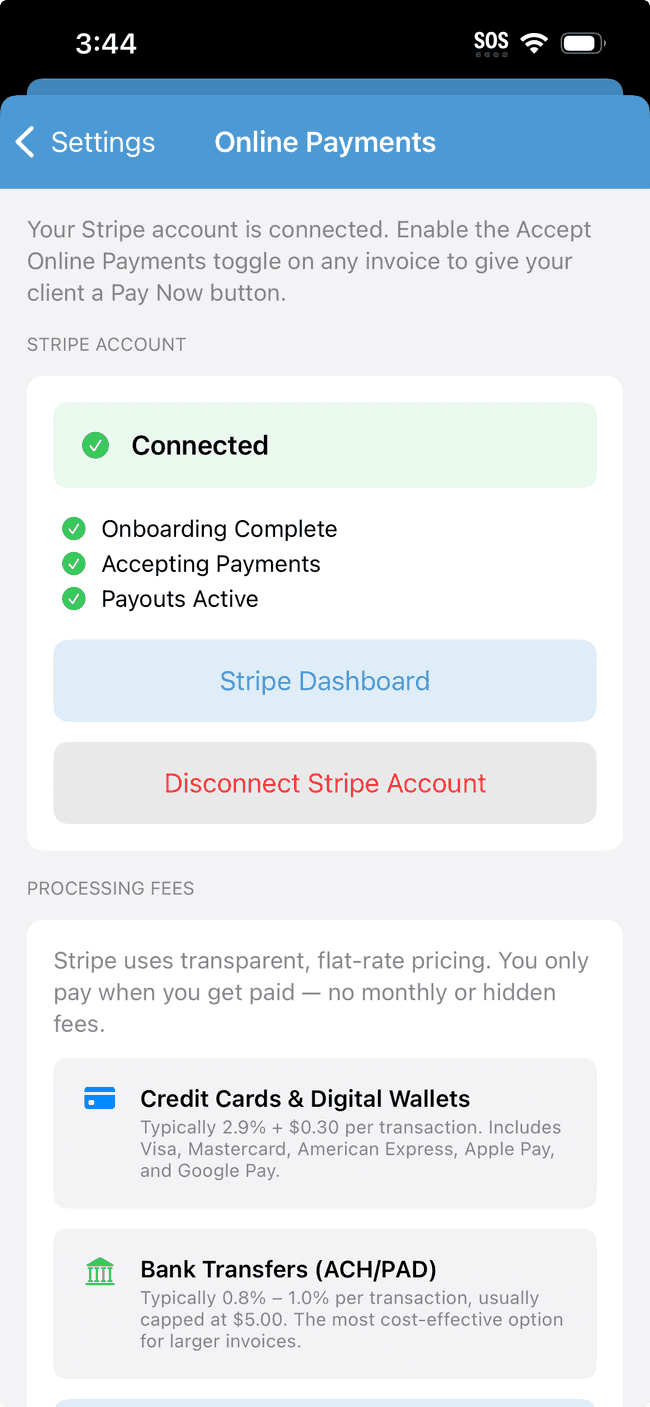This screenshot has height=1407, width=650.
Task: Disconnect the Stripe Account
Action: click(325, 783)
